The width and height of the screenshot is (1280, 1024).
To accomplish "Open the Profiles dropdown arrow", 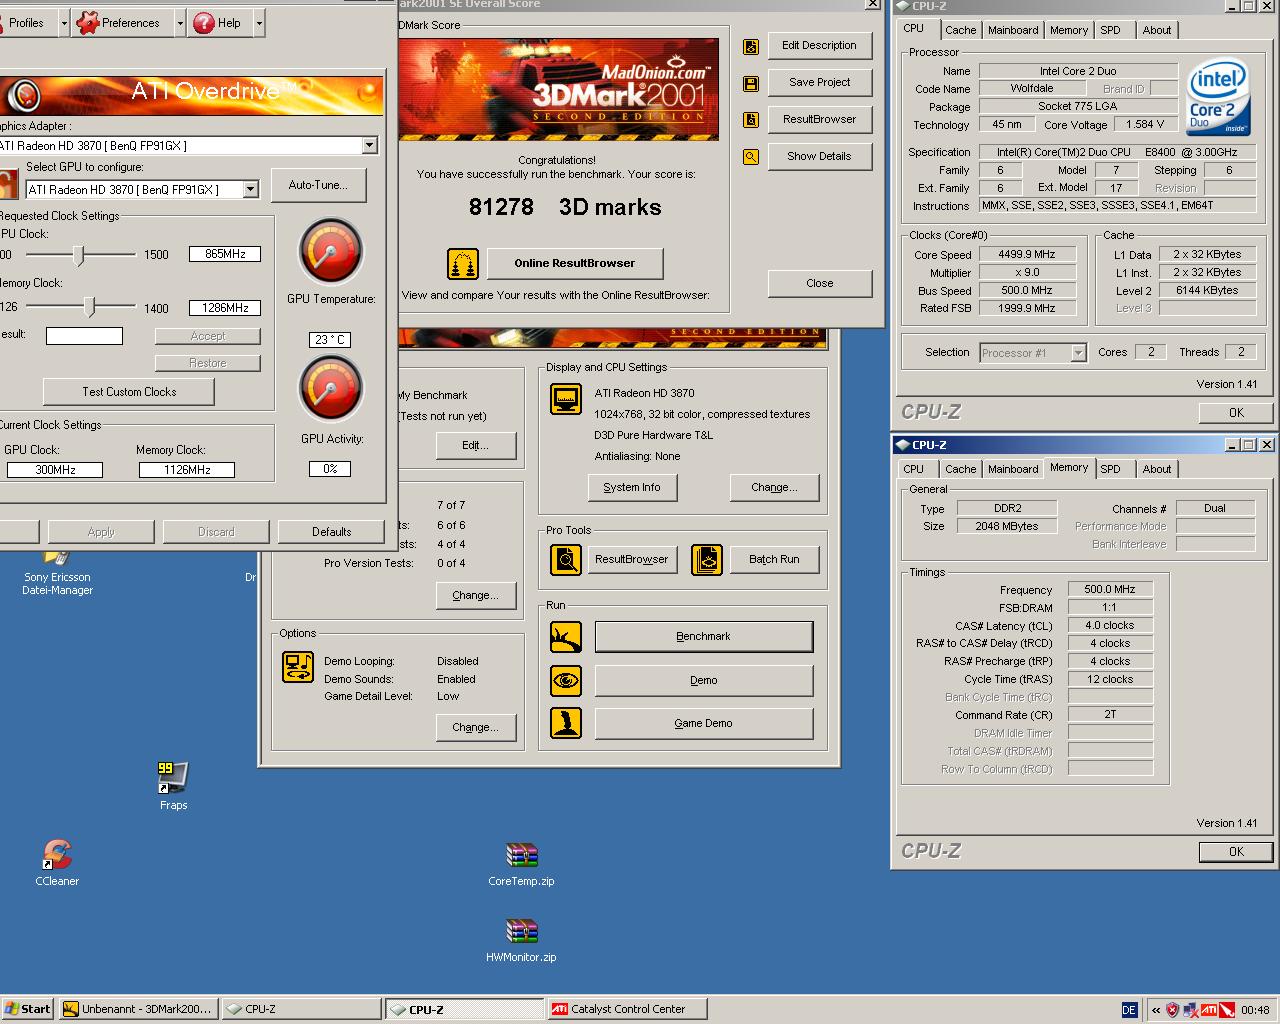I will tap(64, 23).
